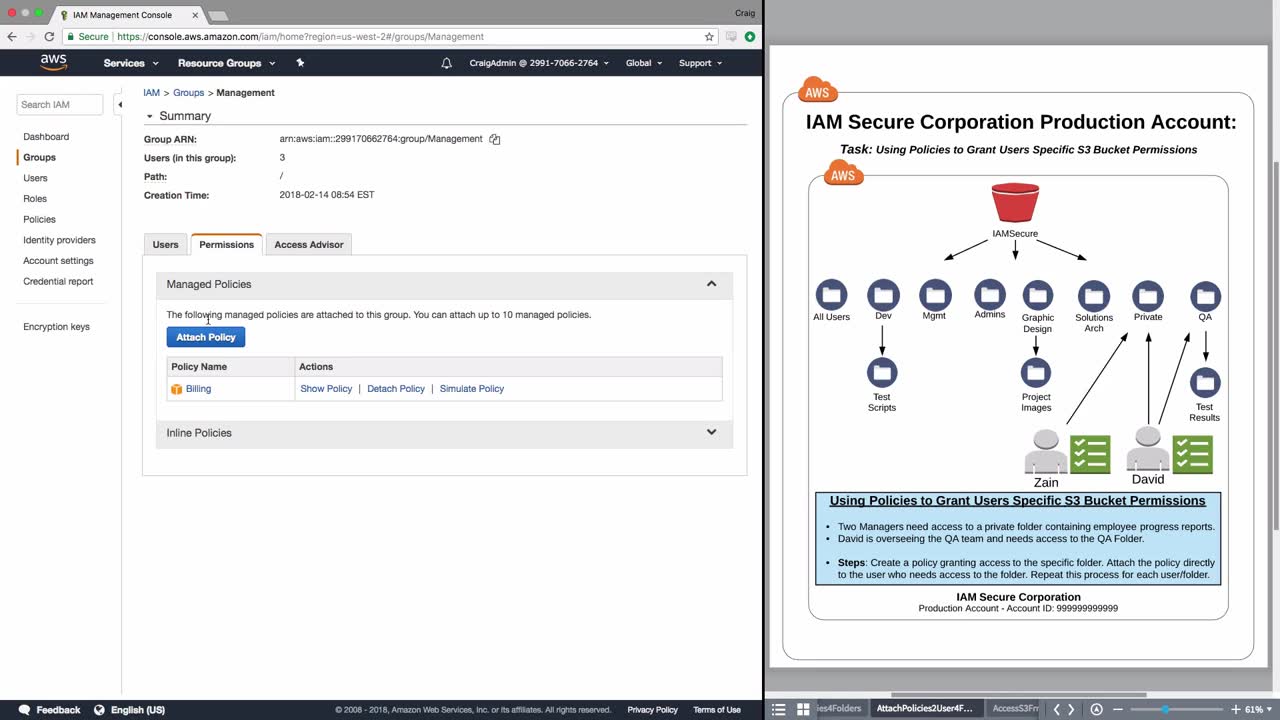Switch to the Access Advisor tab

309,245
